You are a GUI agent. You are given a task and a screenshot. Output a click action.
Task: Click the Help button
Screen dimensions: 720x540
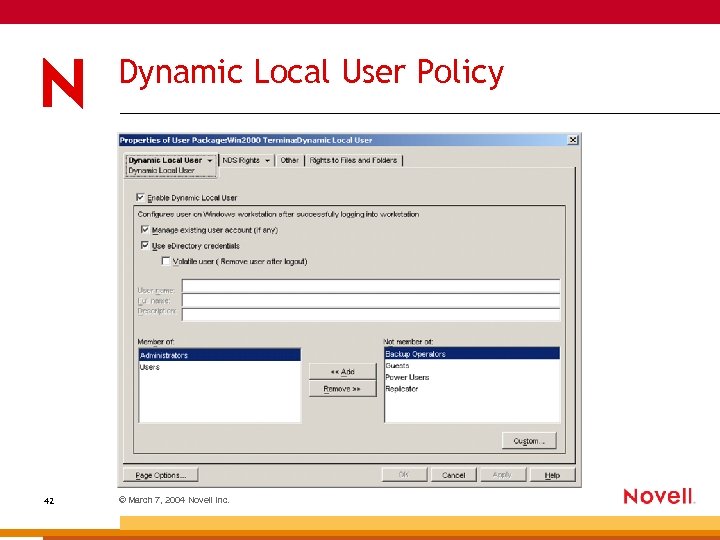[x=552, y=475]
